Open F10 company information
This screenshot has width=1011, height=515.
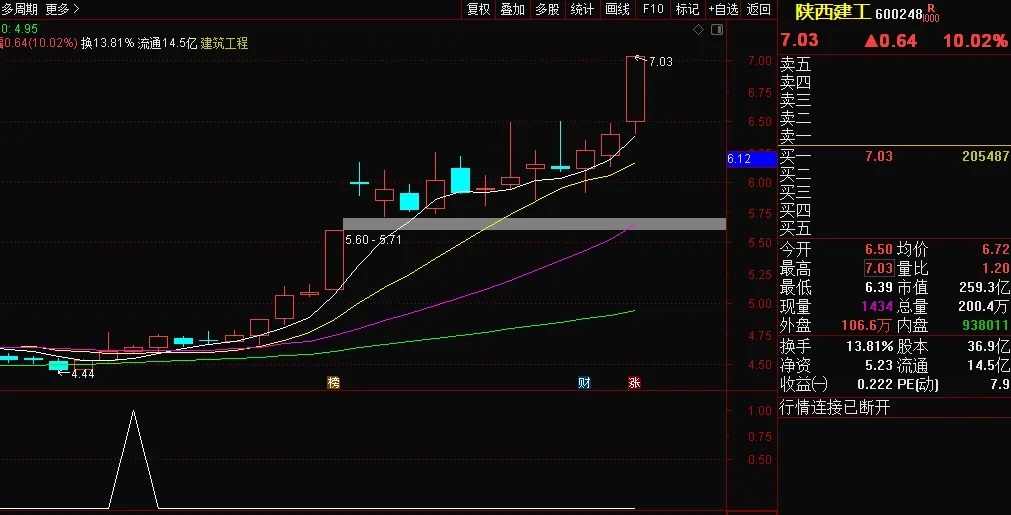[653, 9]
